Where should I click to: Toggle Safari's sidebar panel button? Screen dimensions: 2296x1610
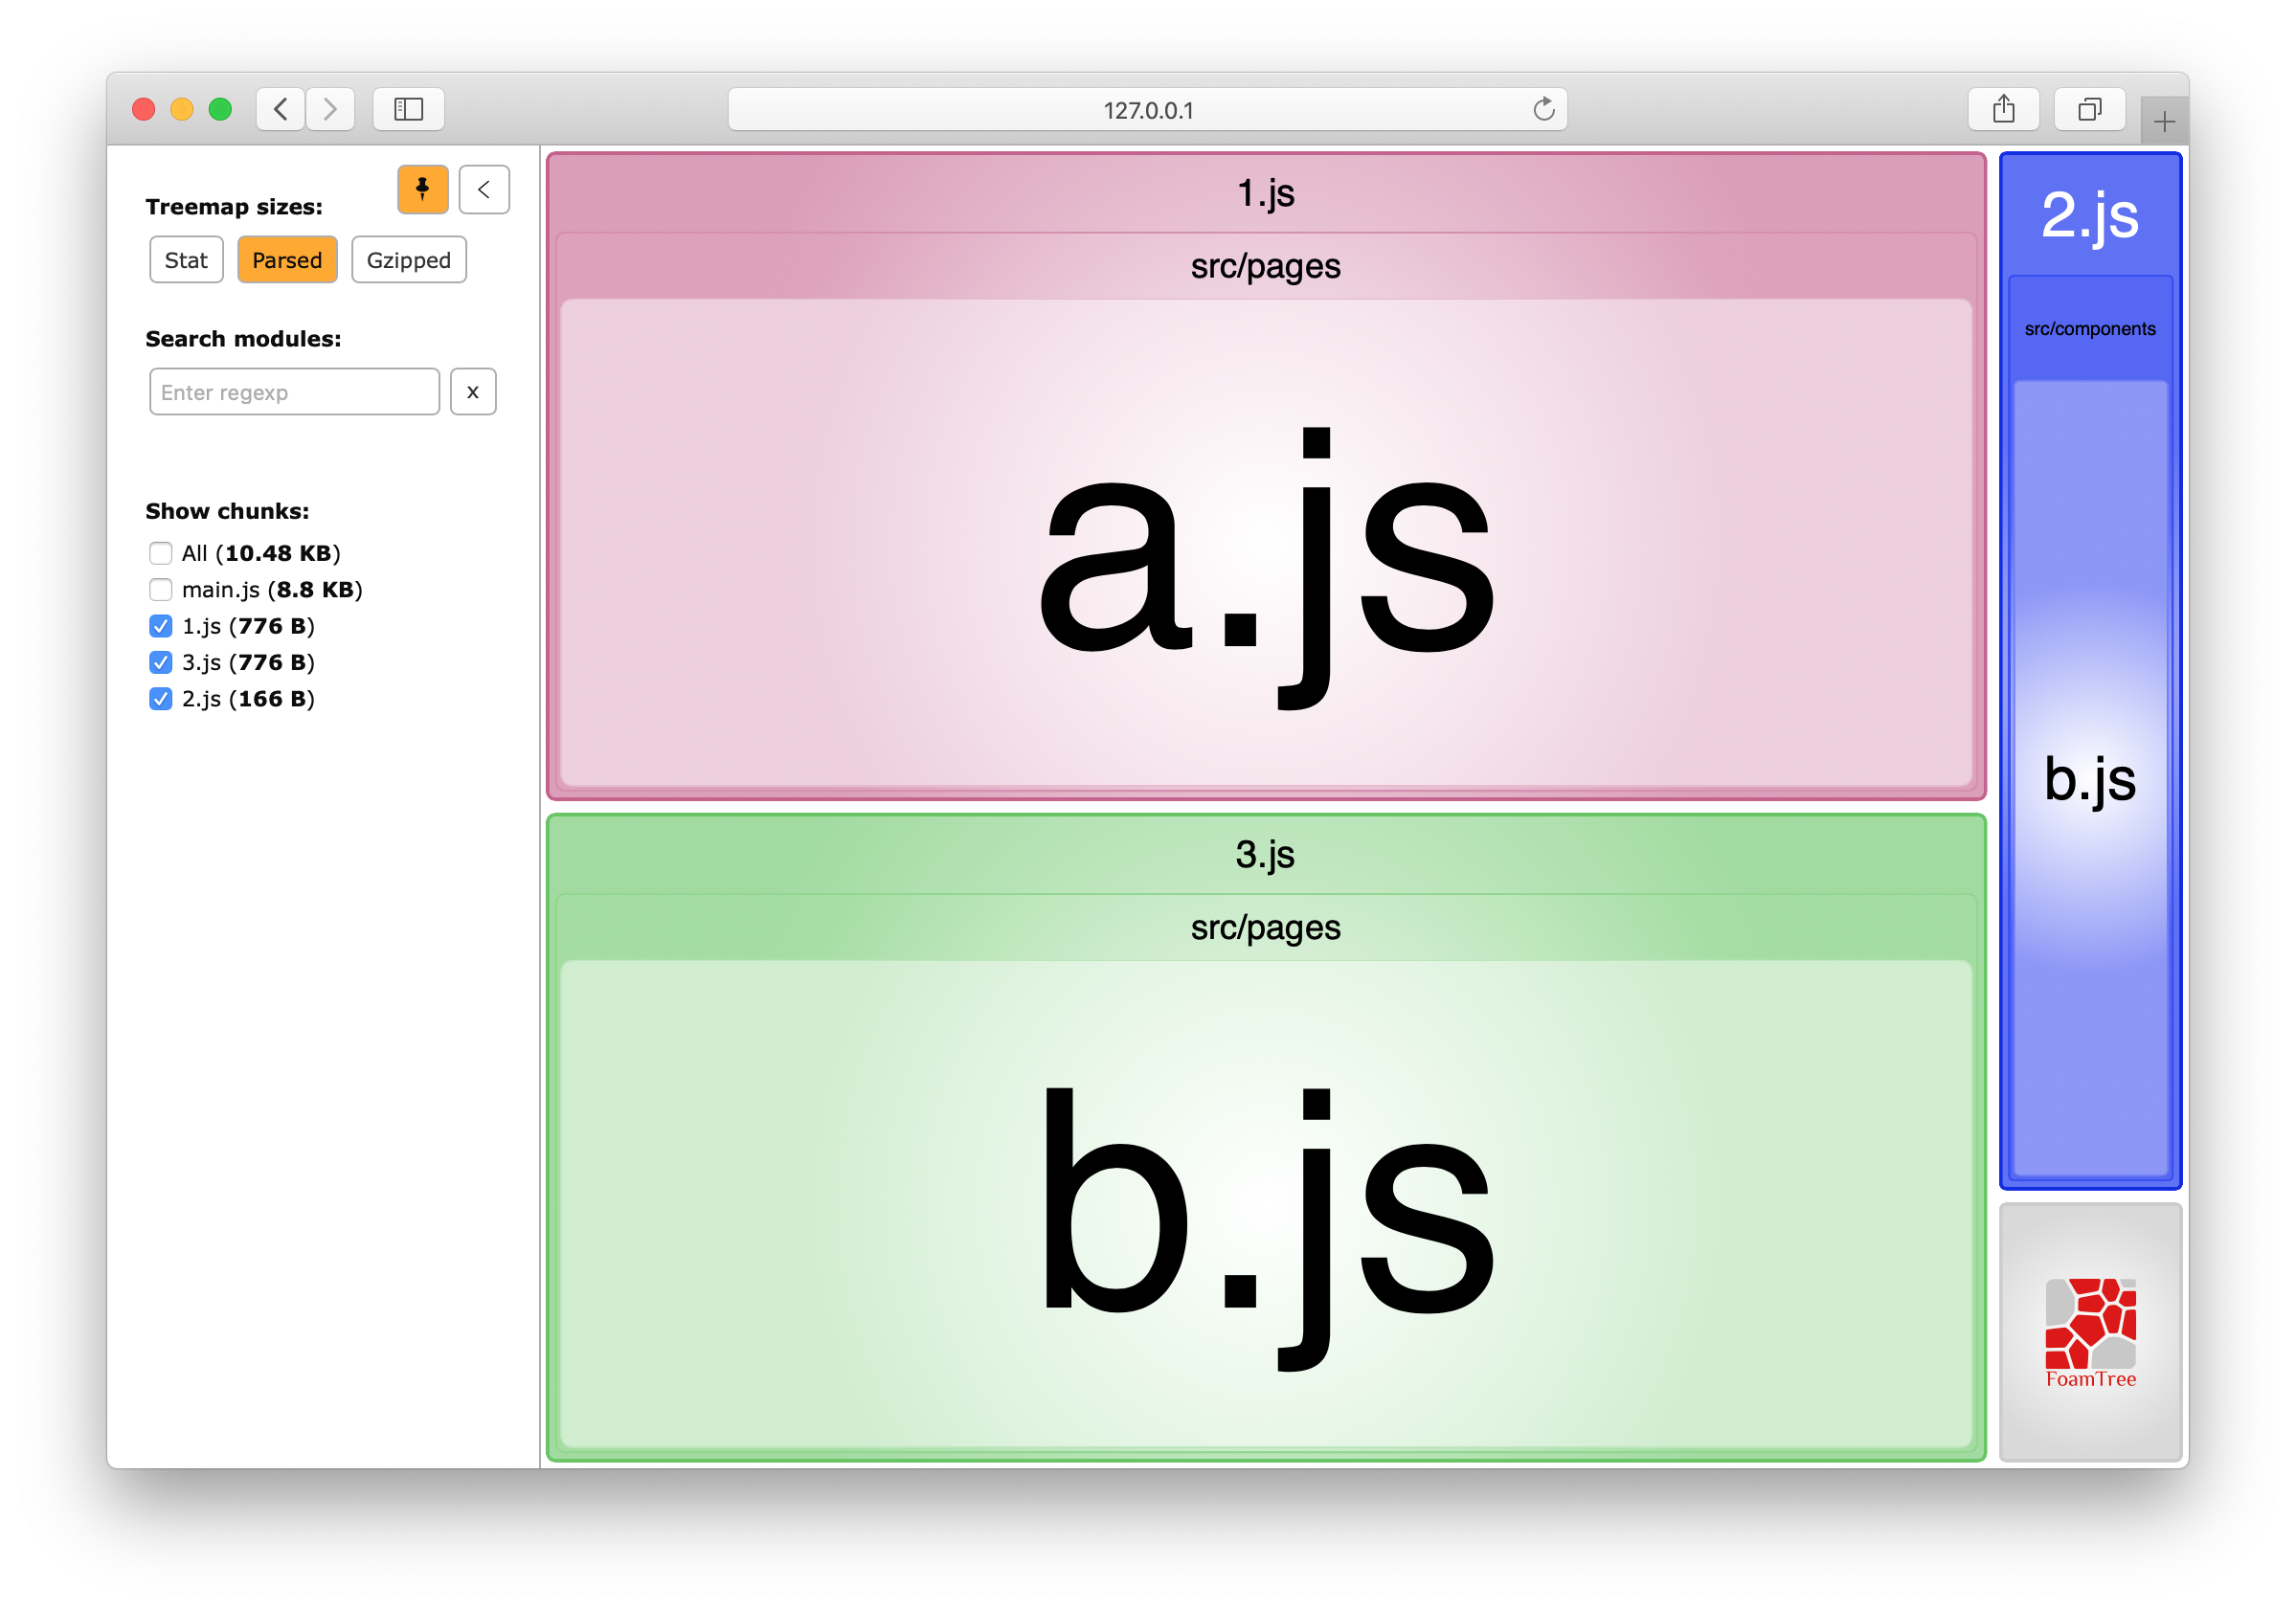coord(408,109)
